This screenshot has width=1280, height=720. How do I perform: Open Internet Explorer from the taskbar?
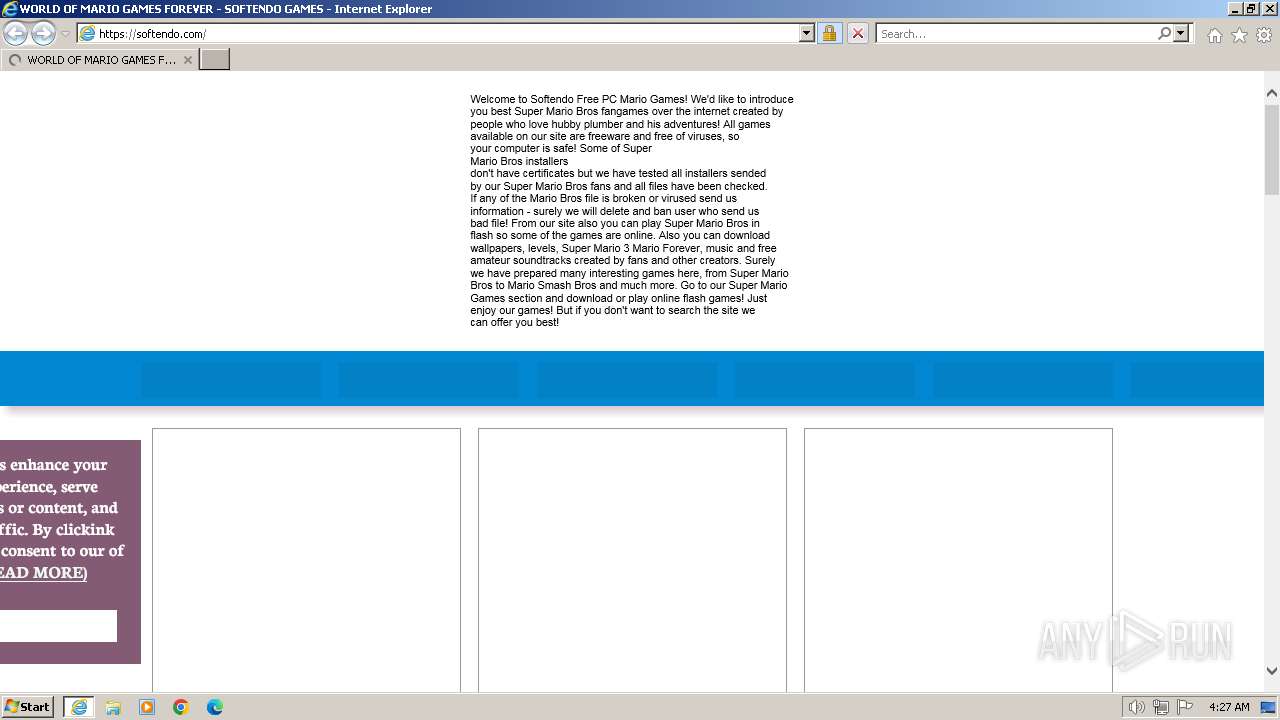[78, 707]
